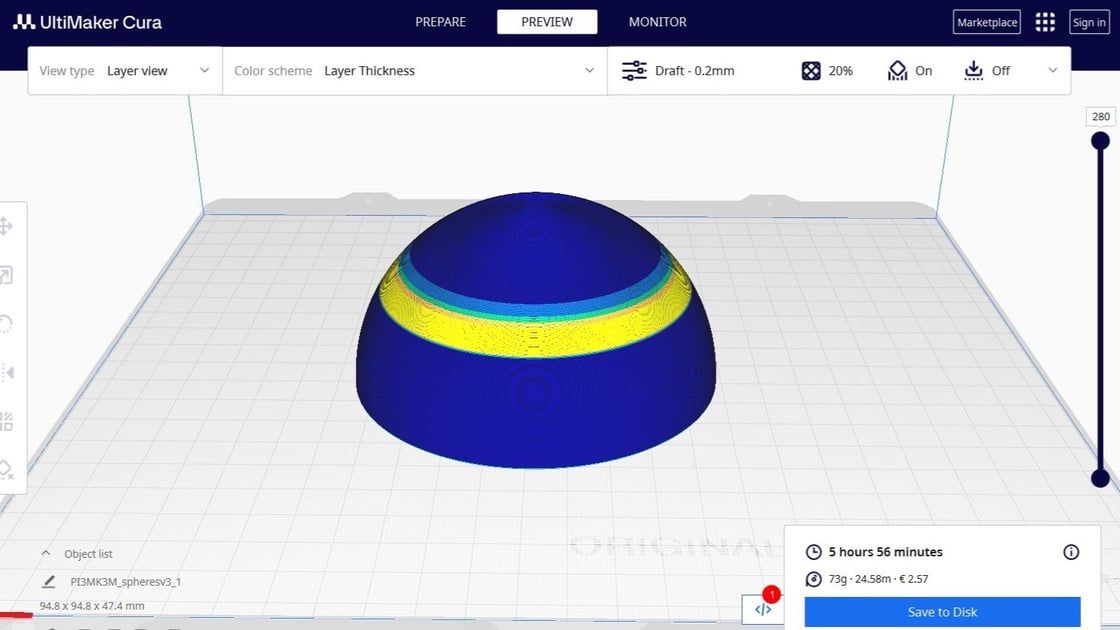This screenshot has width=1120, height=630.
Task: Open the infill density settings
Action: (828, 70)
